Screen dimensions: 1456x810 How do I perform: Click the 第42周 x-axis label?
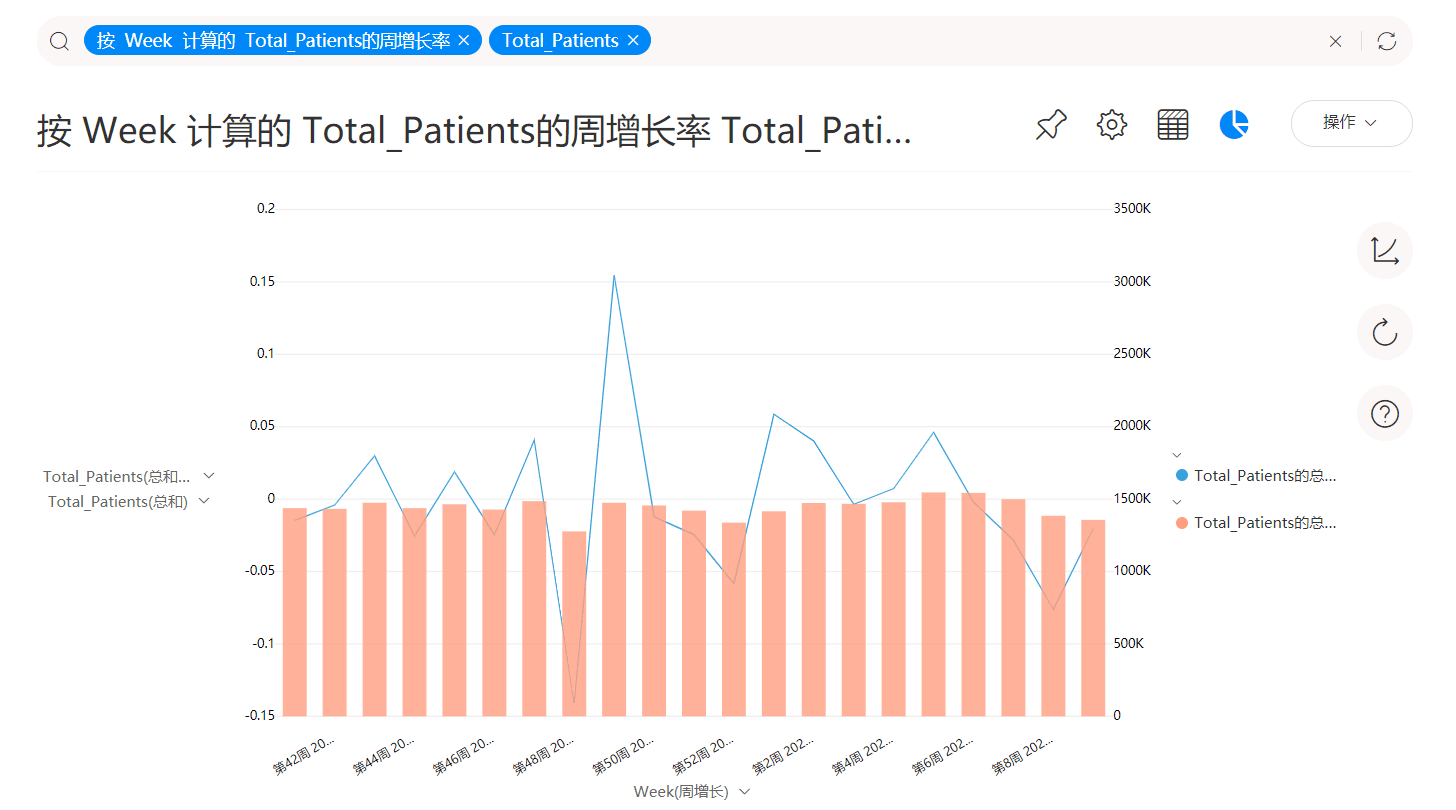point(303,757)
